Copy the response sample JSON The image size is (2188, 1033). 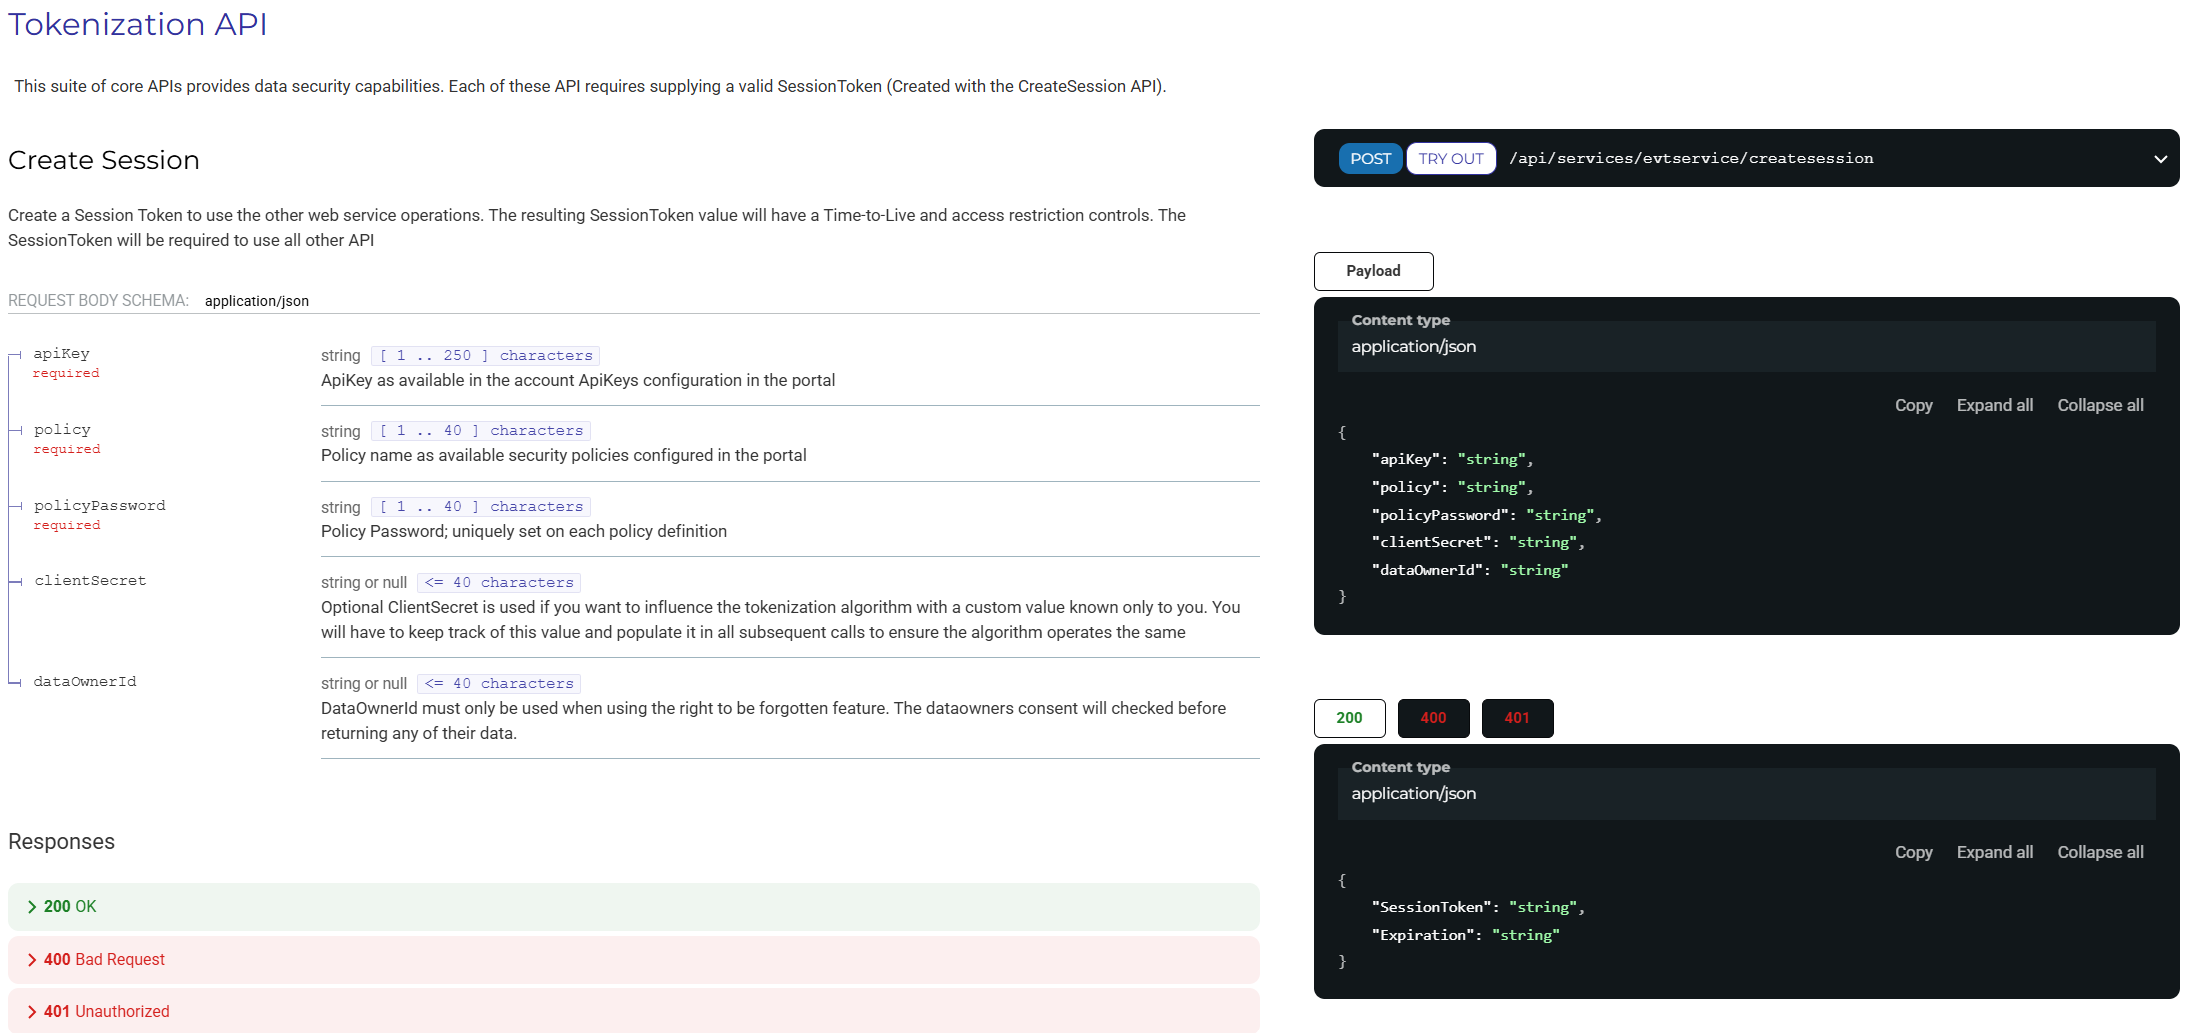1913,852
